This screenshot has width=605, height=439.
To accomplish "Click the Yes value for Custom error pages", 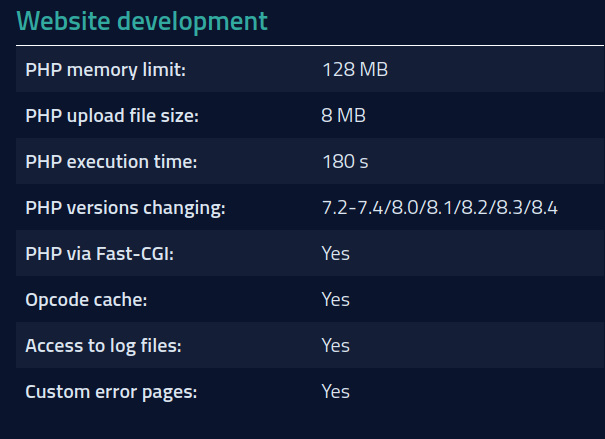I will pyautogui.click(x=336, y=391).
